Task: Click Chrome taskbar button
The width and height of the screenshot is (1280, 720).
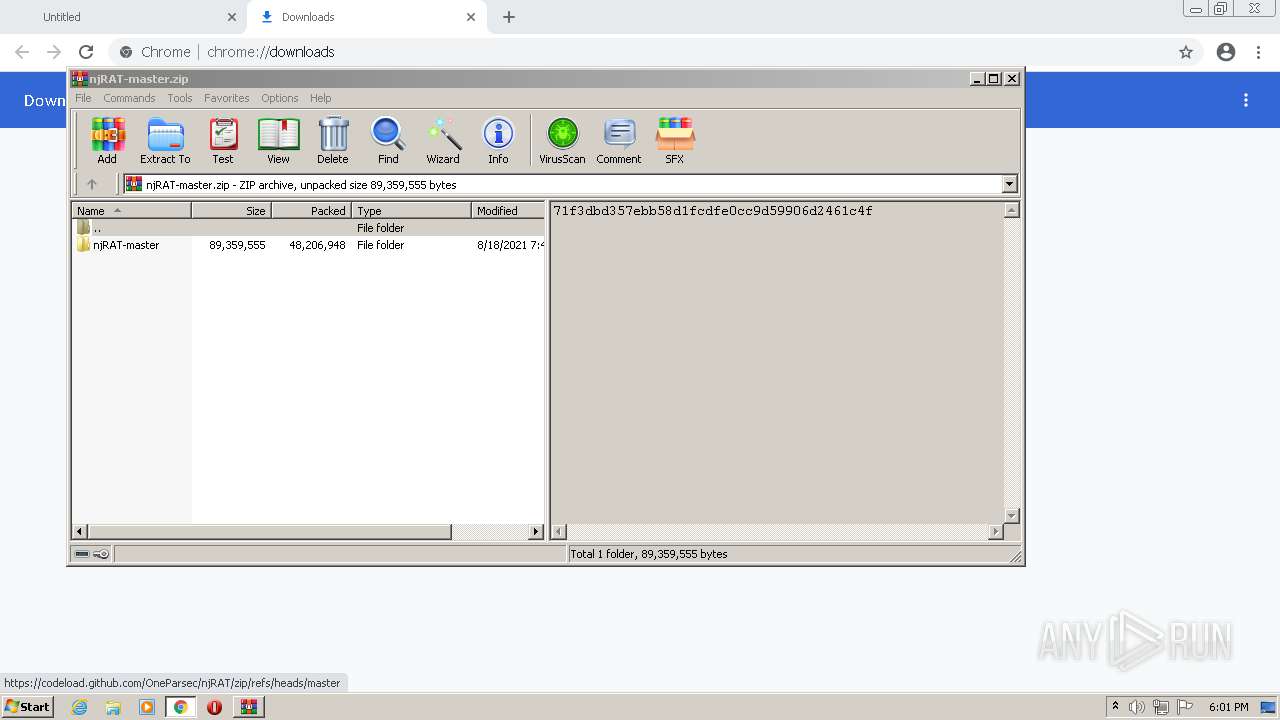Action: (x=180, y=707)
